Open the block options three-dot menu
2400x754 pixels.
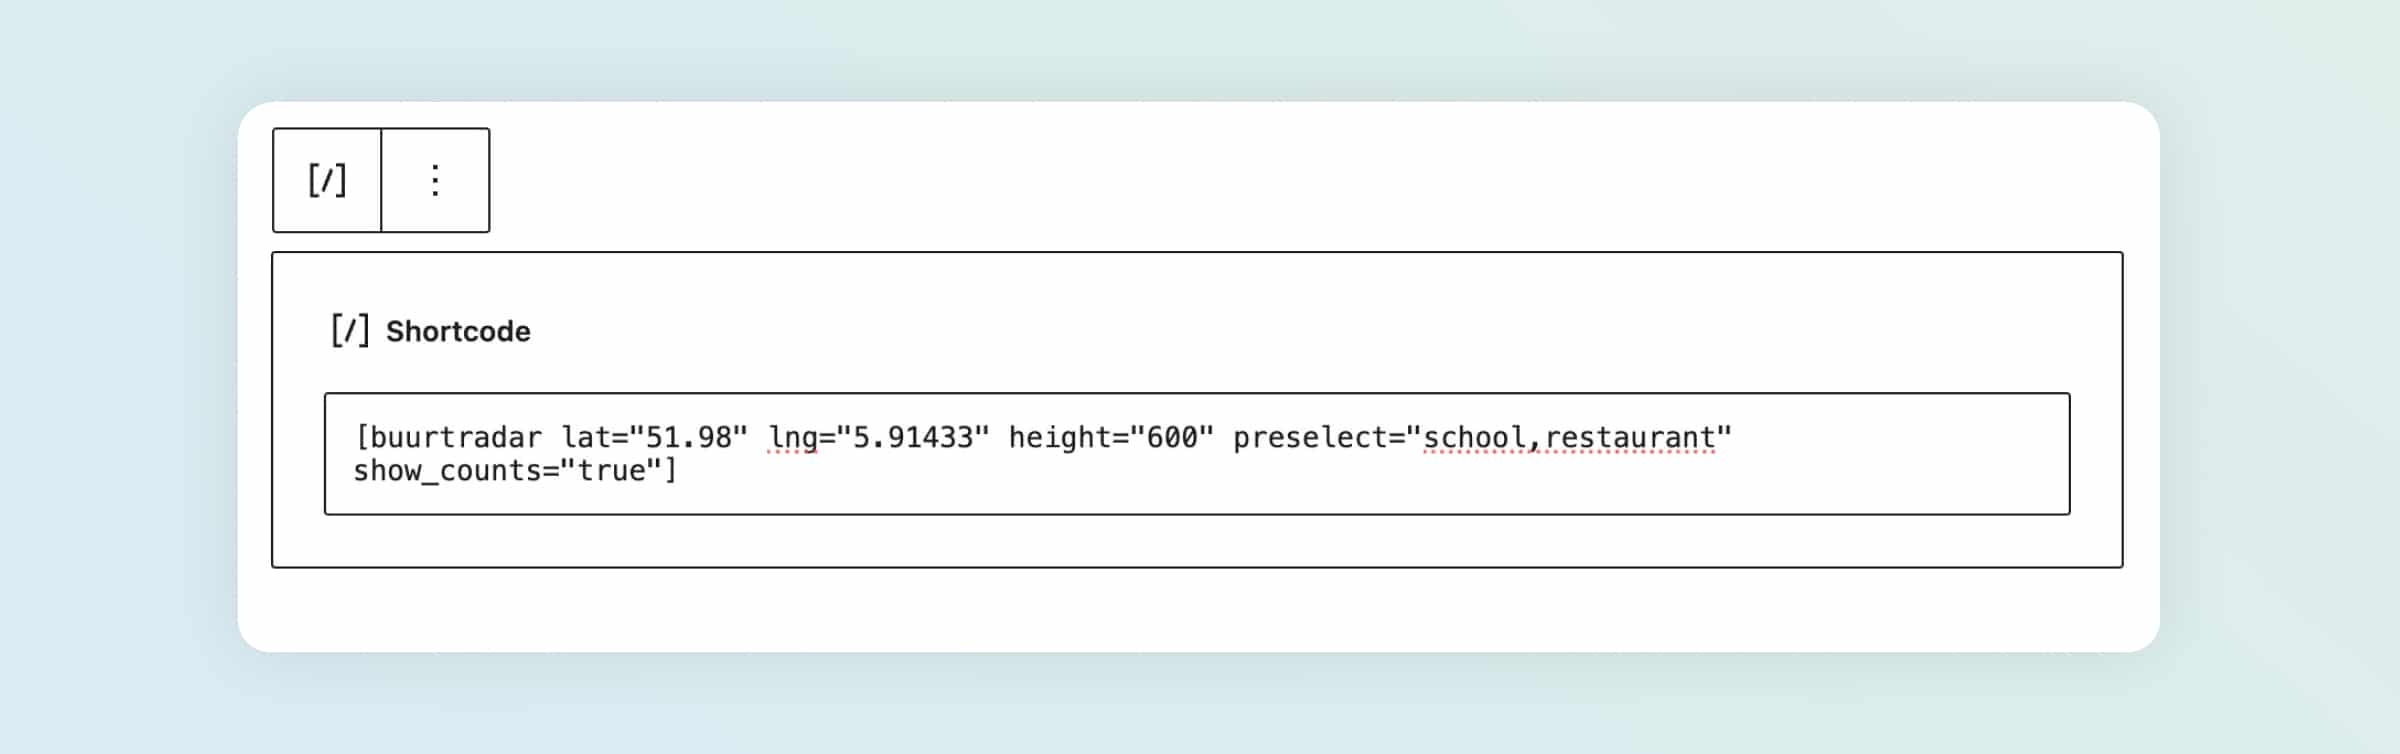click(x=435, y=181)
